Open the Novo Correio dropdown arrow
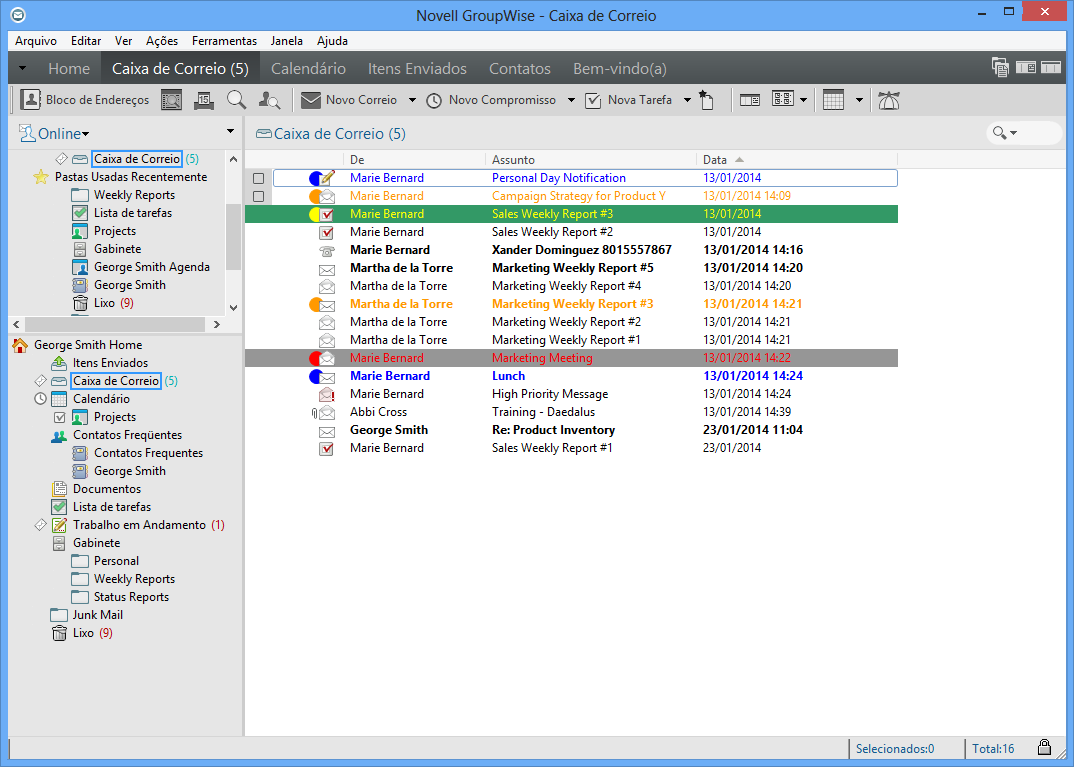Image resolution: width=1074 pixels, height=767 pixels. (x=412, y=100)
